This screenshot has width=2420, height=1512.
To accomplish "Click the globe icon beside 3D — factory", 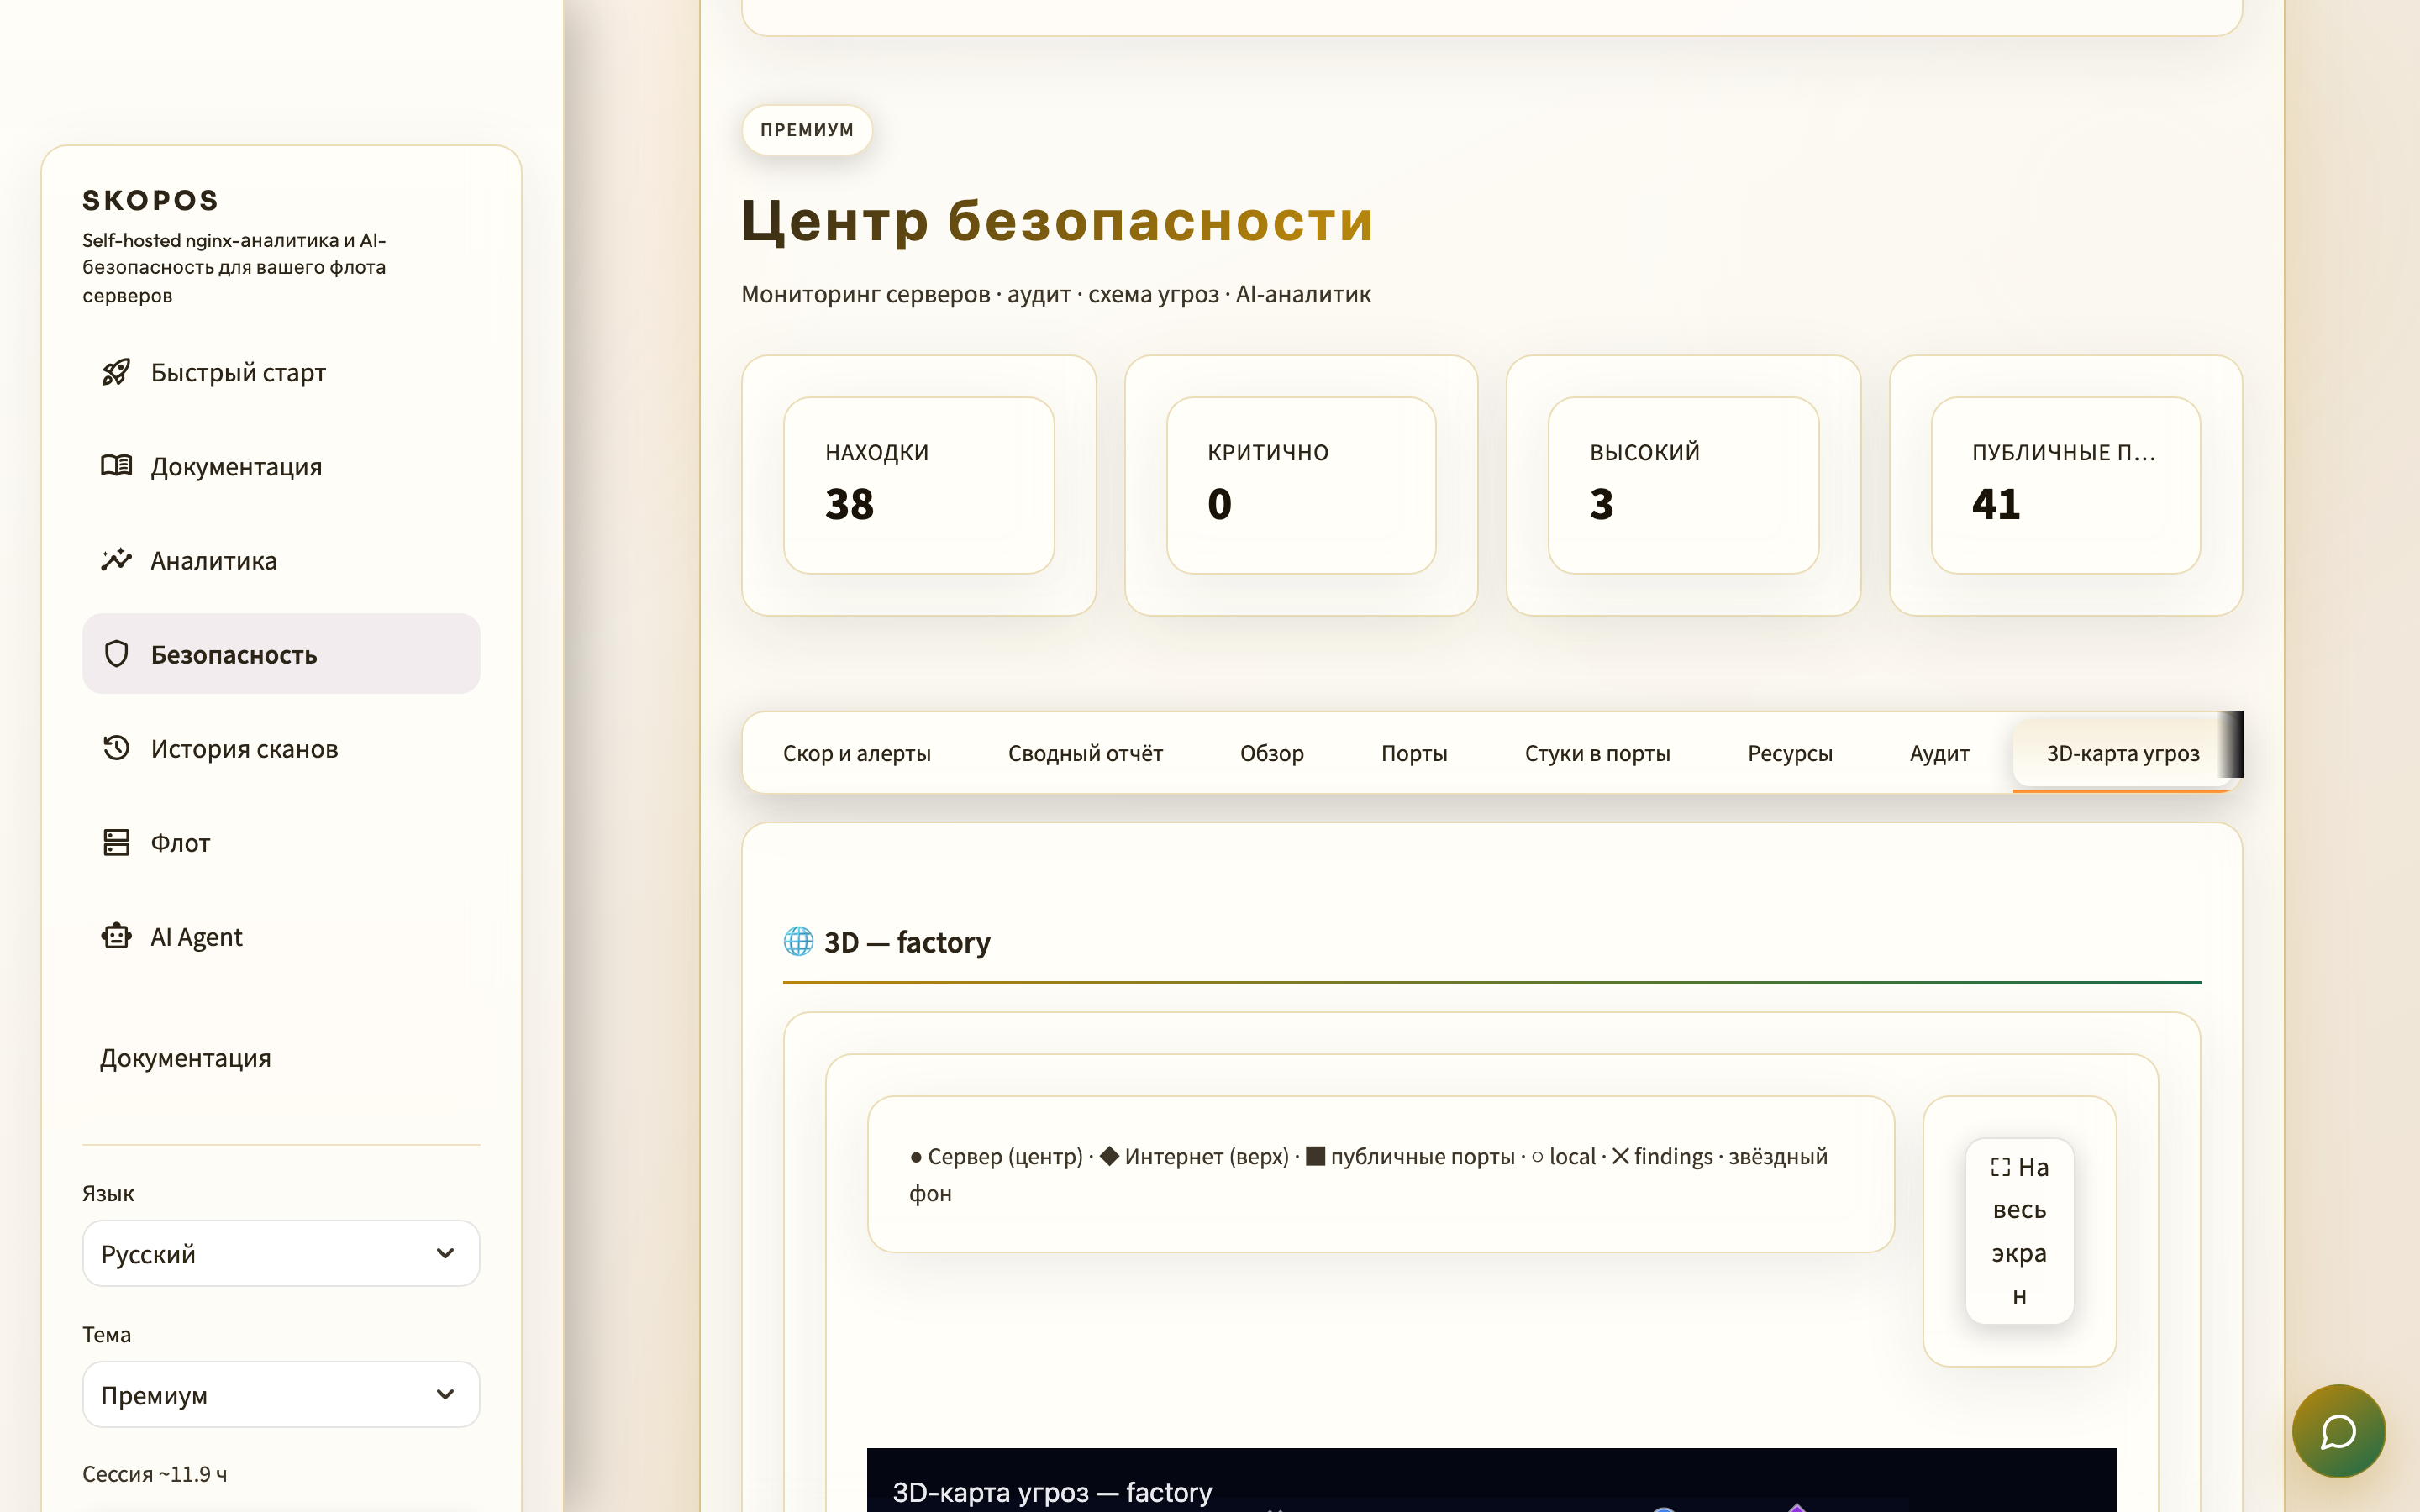I will coord(798,941).
